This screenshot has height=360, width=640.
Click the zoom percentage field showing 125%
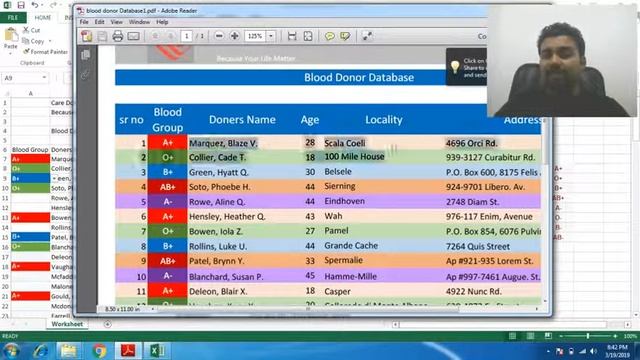tap(256, 36)
